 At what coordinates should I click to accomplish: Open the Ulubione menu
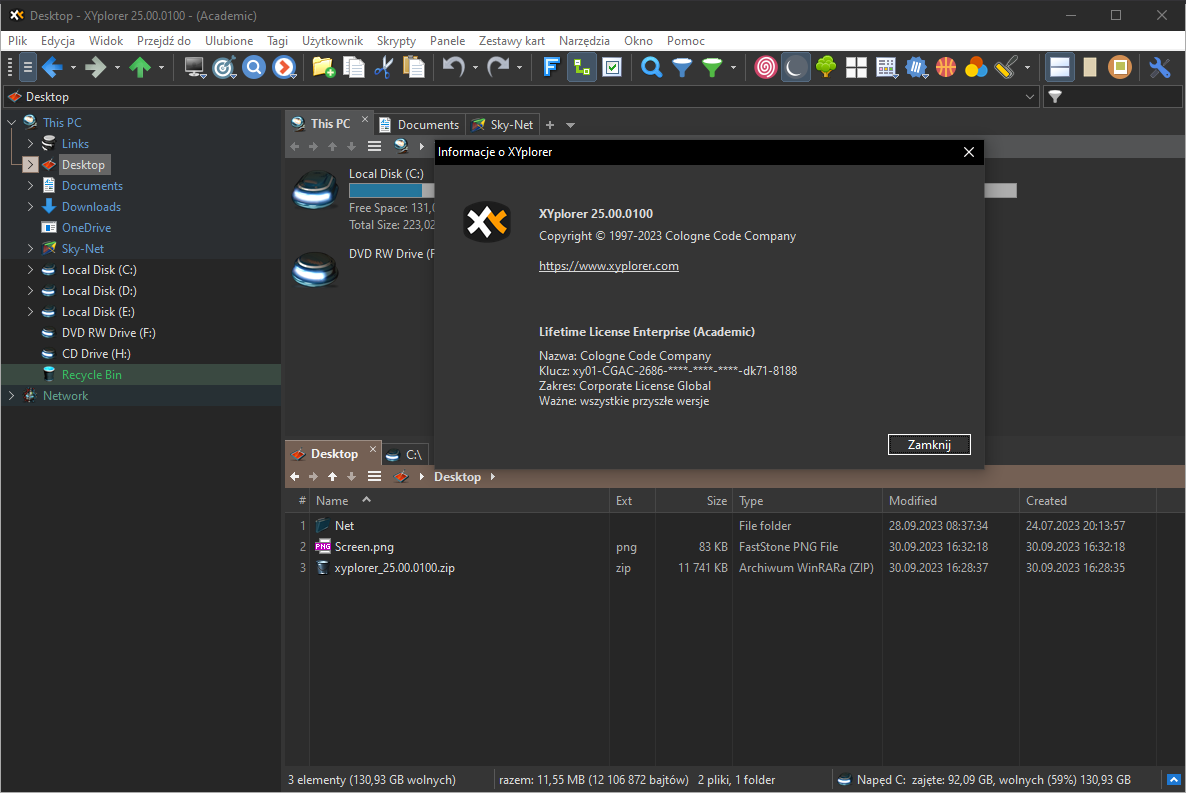coord(229,41)
